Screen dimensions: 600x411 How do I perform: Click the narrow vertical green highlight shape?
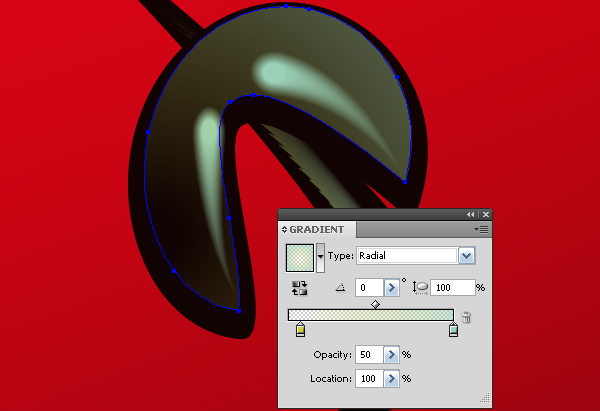(210, 153)
